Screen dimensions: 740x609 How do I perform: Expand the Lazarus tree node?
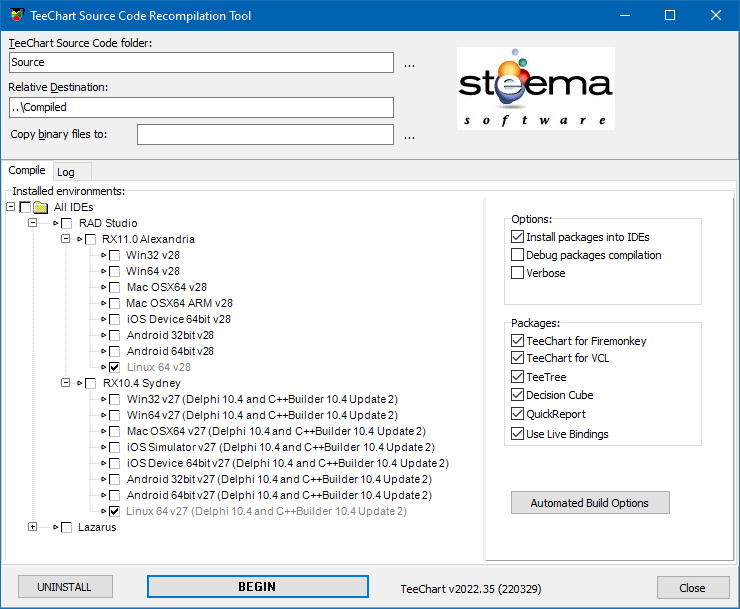pos(32,527)
